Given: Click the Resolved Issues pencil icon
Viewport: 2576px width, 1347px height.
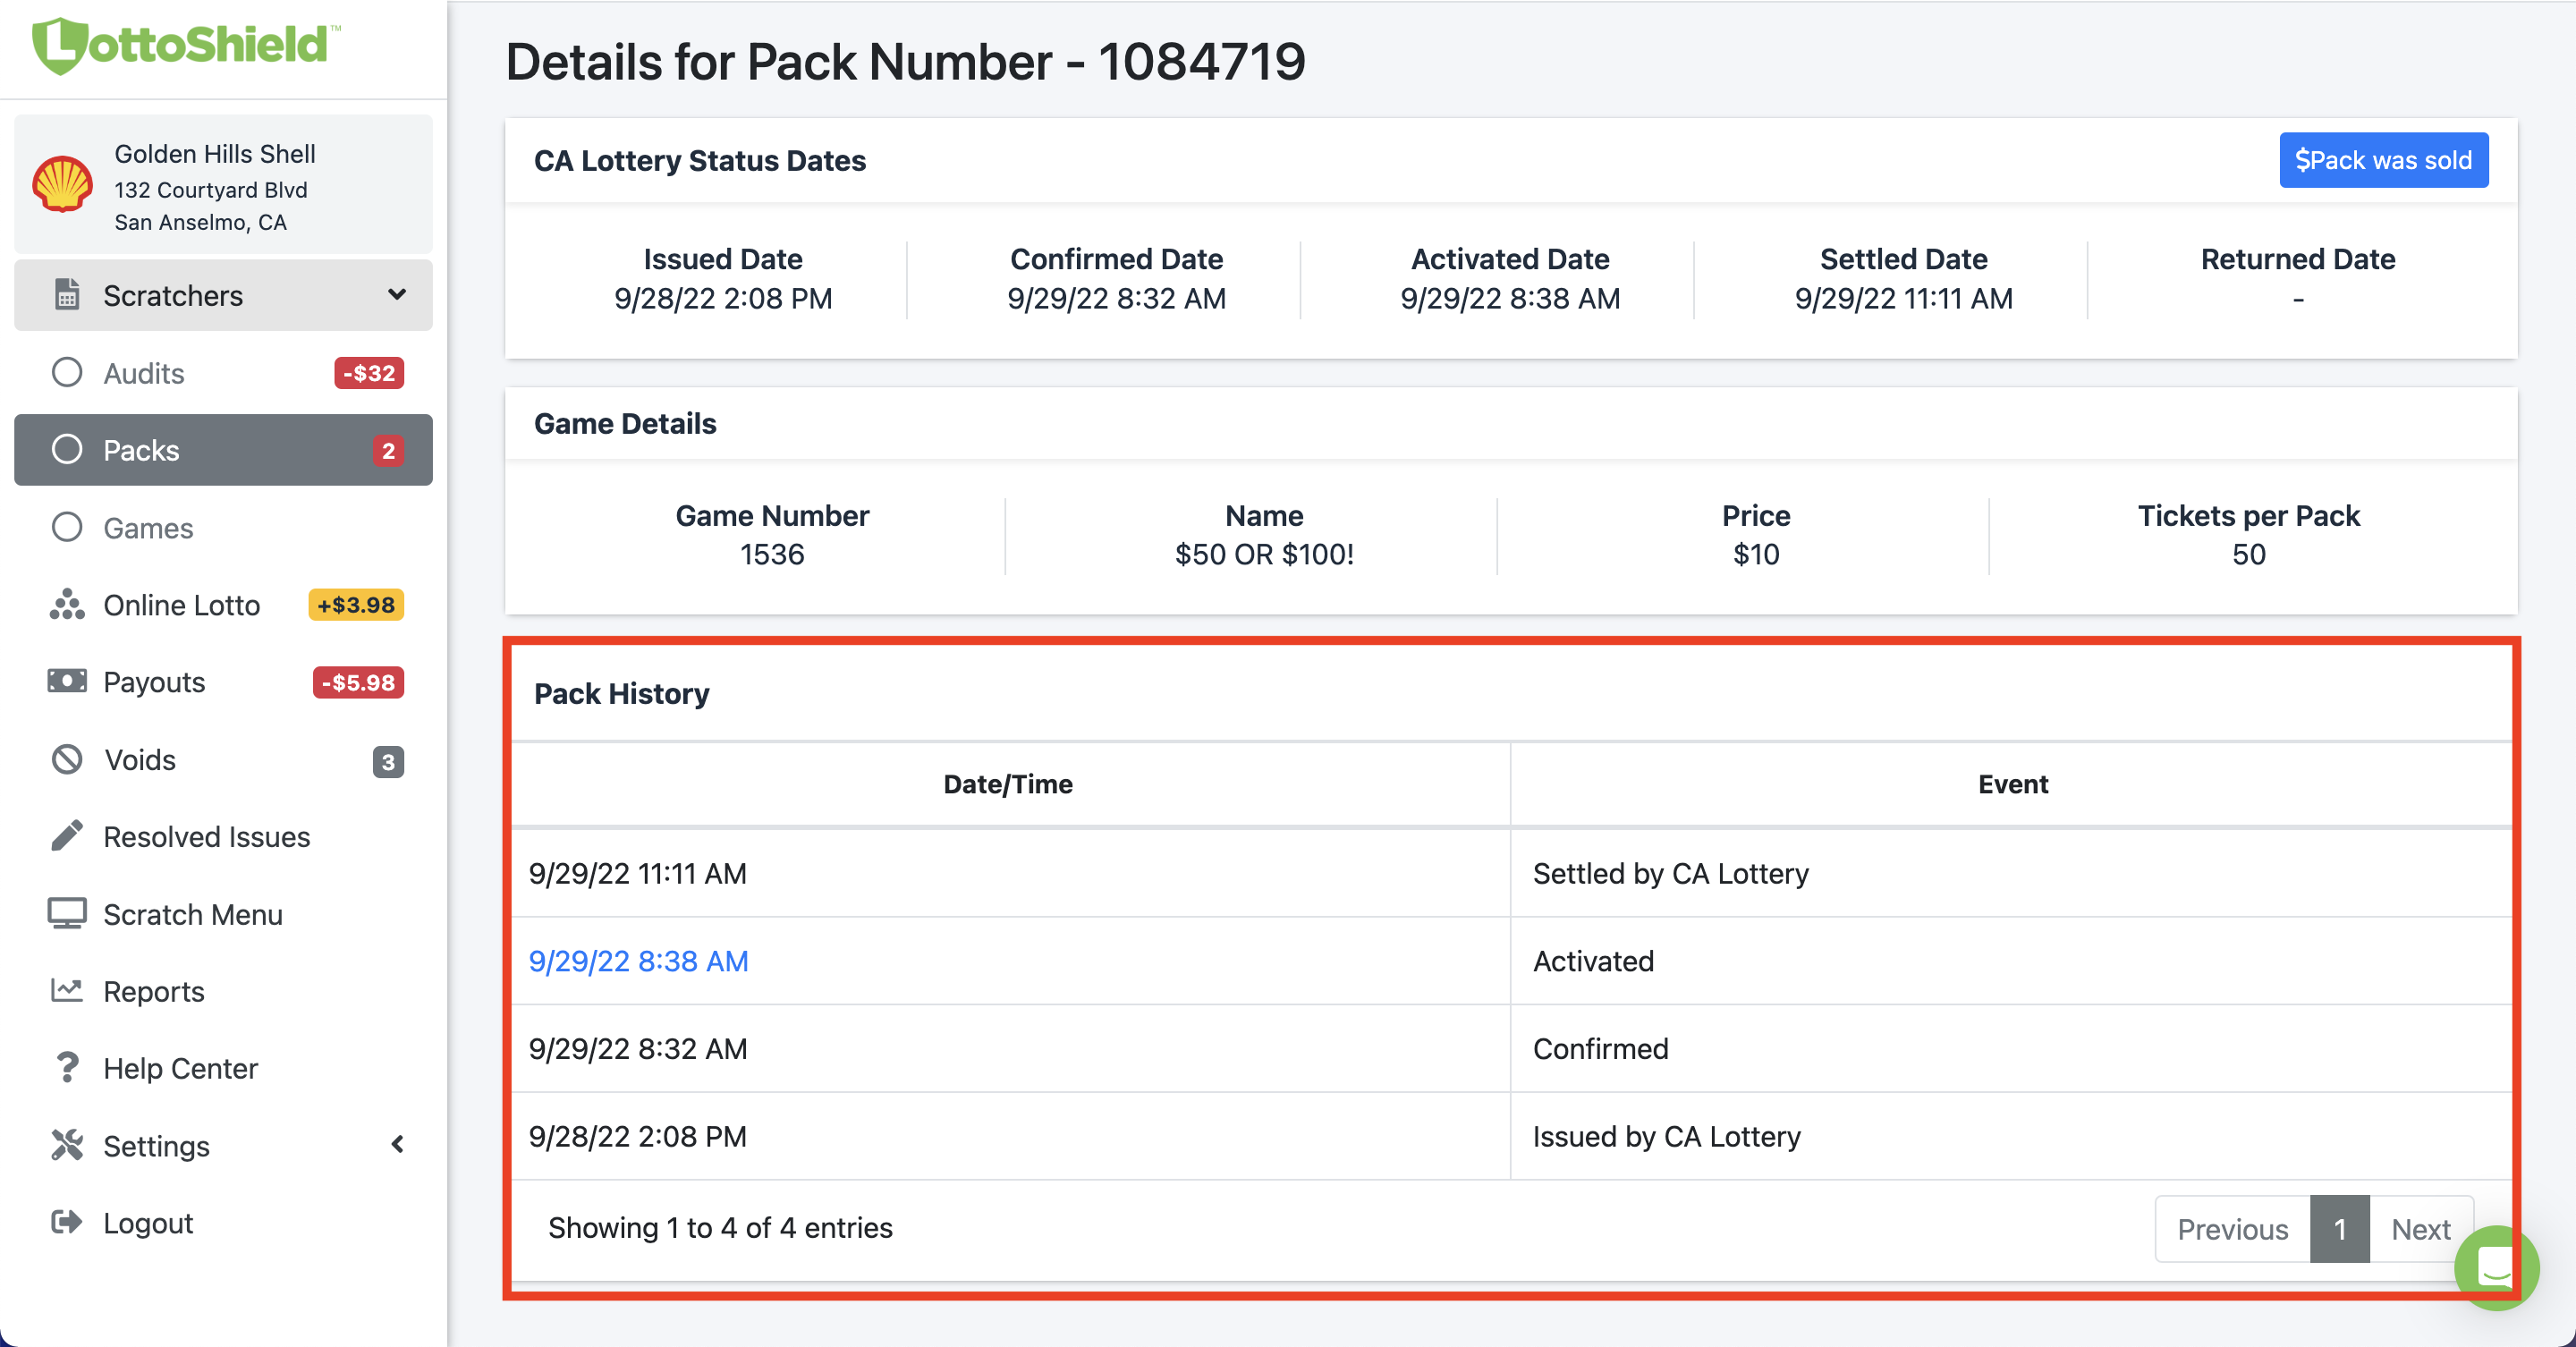Looking at the screenshot, I should pos(67,836).
